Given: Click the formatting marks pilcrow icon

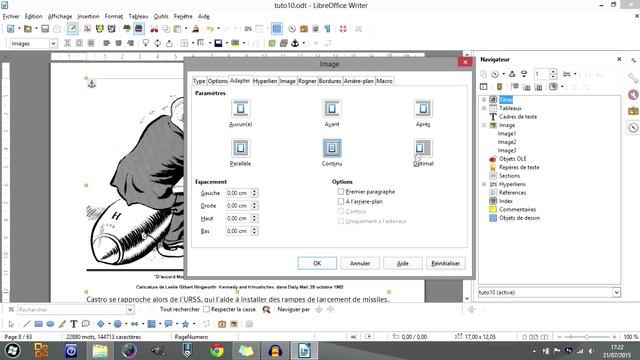Looking at the screenshot, I should (327, 29).
